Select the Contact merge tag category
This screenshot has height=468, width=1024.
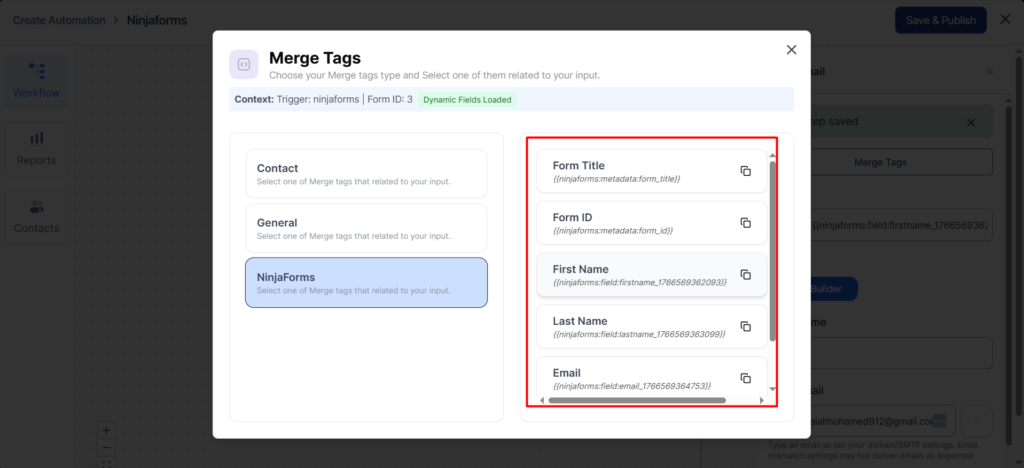point(366,174)
